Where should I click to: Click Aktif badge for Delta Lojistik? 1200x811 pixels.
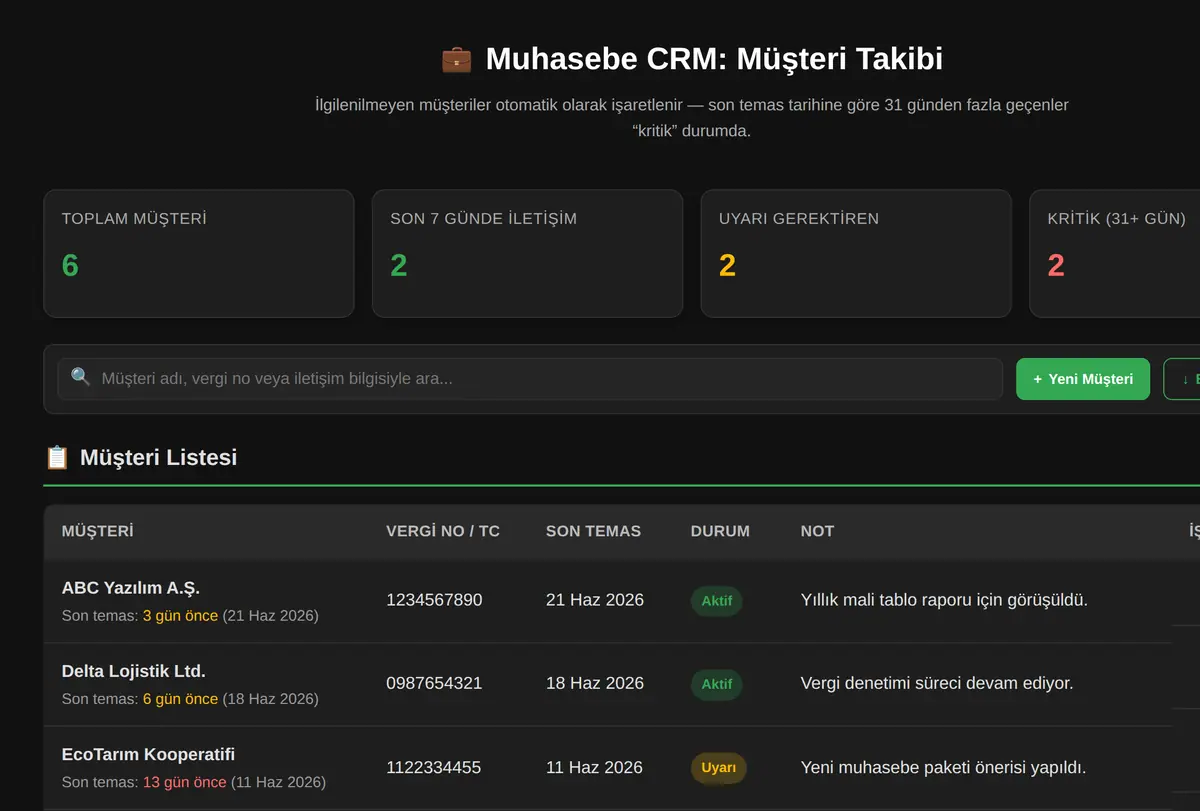pos(716,684)
